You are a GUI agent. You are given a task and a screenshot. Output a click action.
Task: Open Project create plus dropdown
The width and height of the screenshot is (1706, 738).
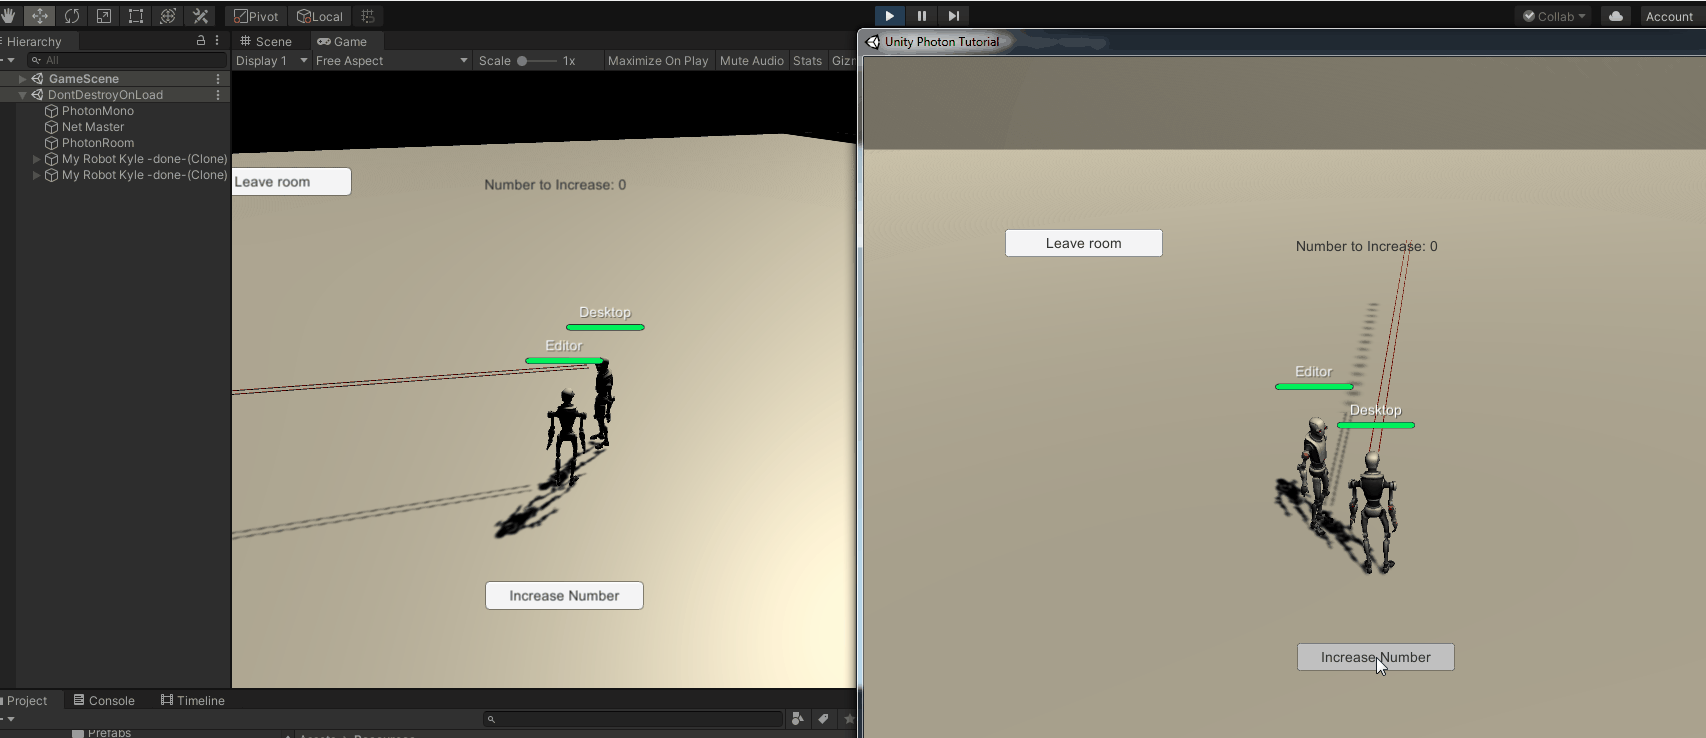8,719
